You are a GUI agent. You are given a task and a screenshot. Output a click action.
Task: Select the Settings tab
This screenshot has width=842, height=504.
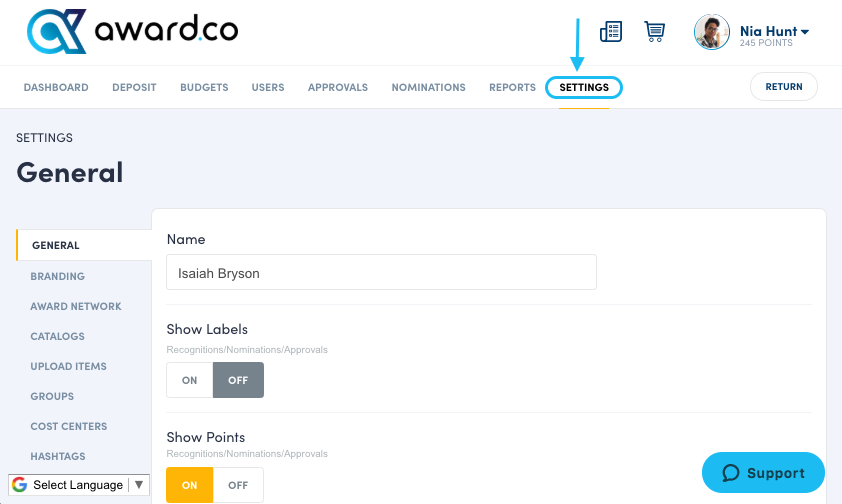pos(584,87)
